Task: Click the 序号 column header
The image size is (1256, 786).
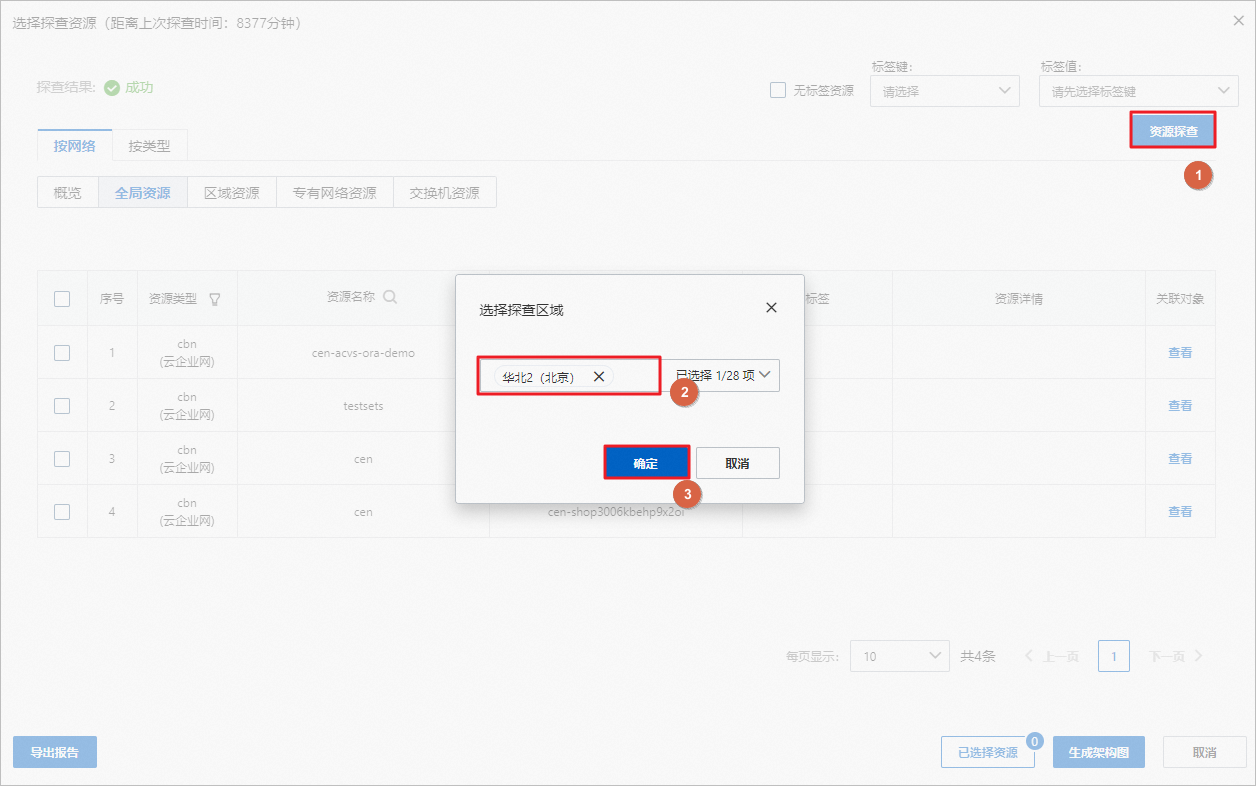Action: point(112,298)
